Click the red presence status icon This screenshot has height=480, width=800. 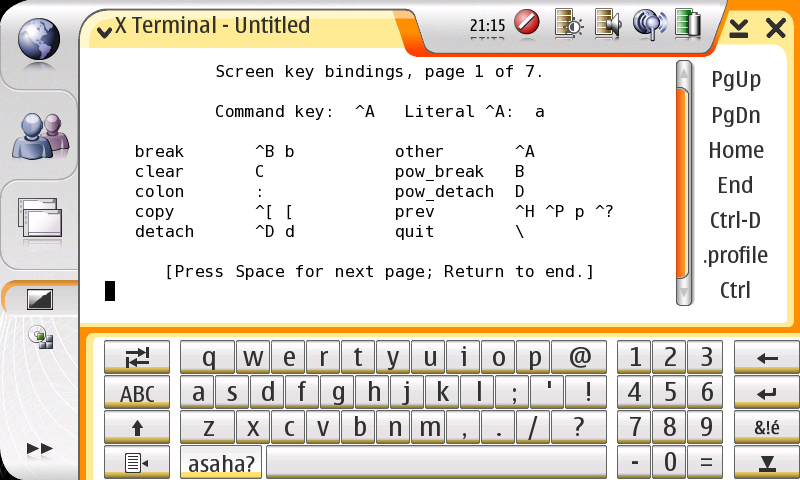[527, 23]
